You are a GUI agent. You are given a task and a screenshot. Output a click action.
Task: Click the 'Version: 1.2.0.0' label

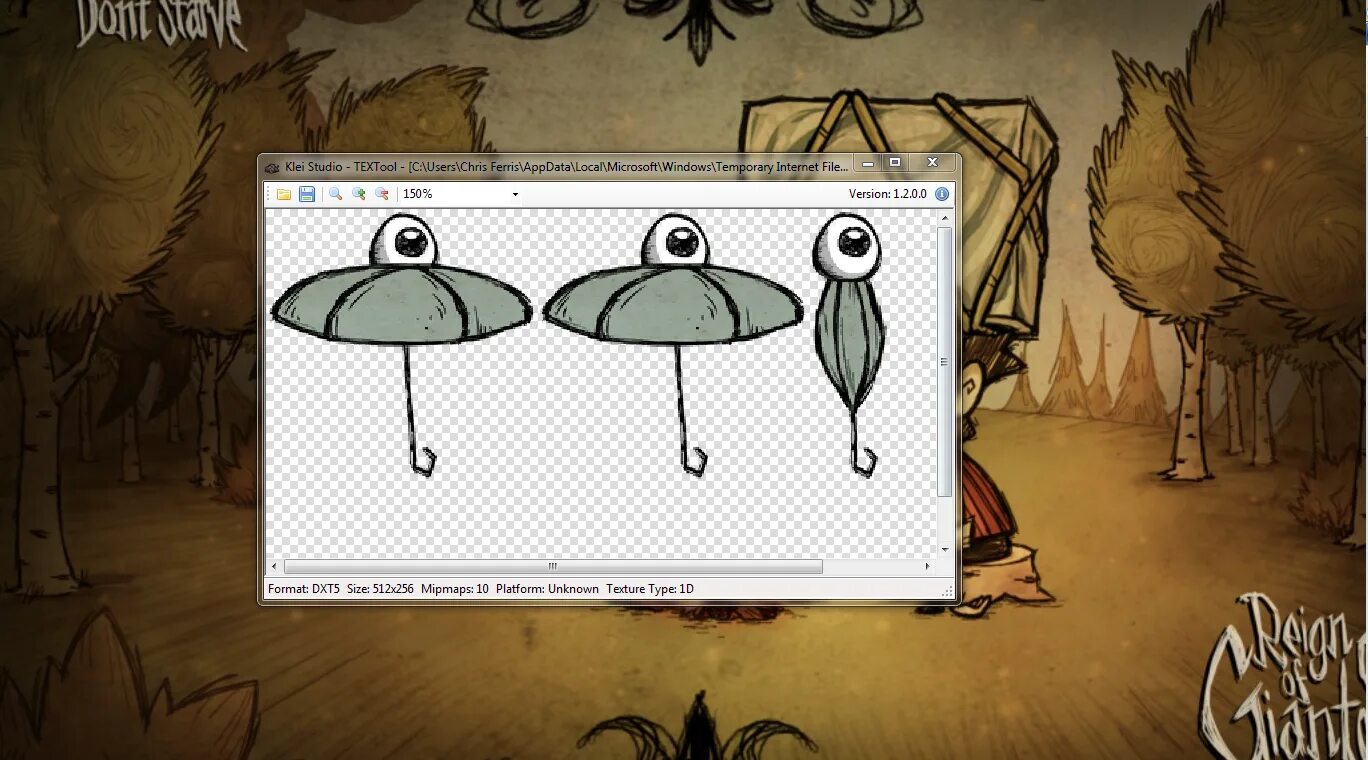(888, 194)
